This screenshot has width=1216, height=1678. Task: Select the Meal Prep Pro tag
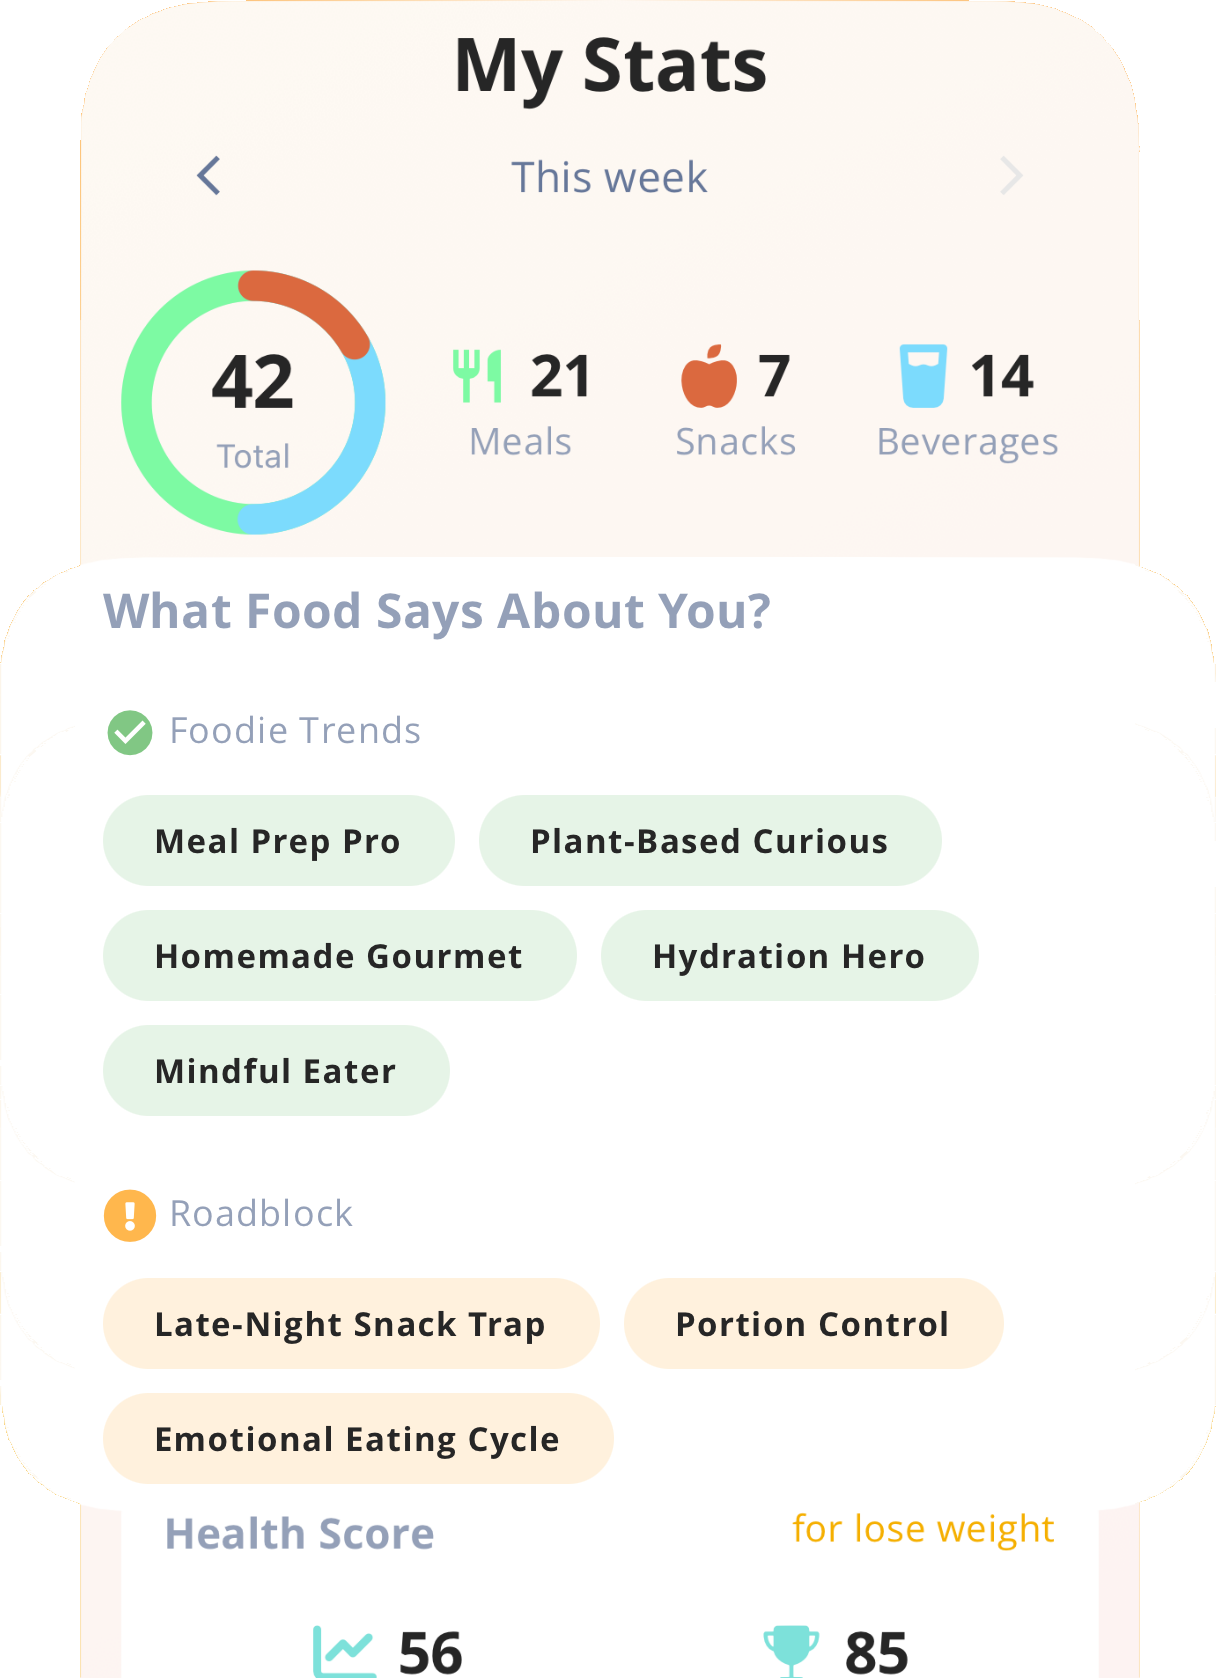[x=278, y=841]
